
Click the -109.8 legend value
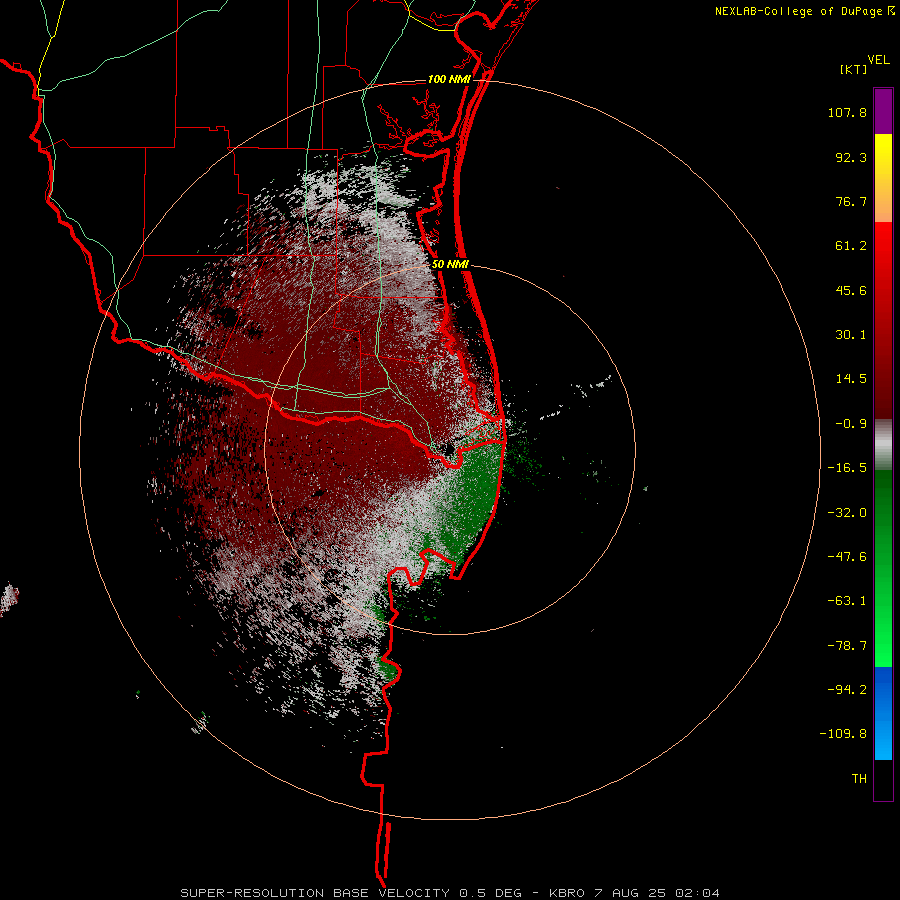pos(843,734)
